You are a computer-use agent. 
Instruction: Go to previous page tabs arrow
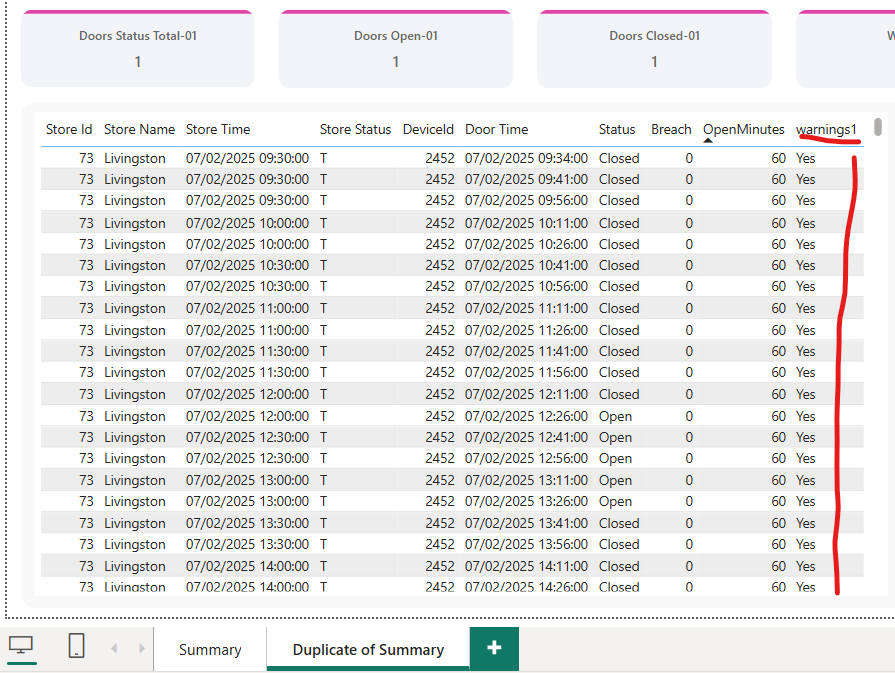(114, 648)
